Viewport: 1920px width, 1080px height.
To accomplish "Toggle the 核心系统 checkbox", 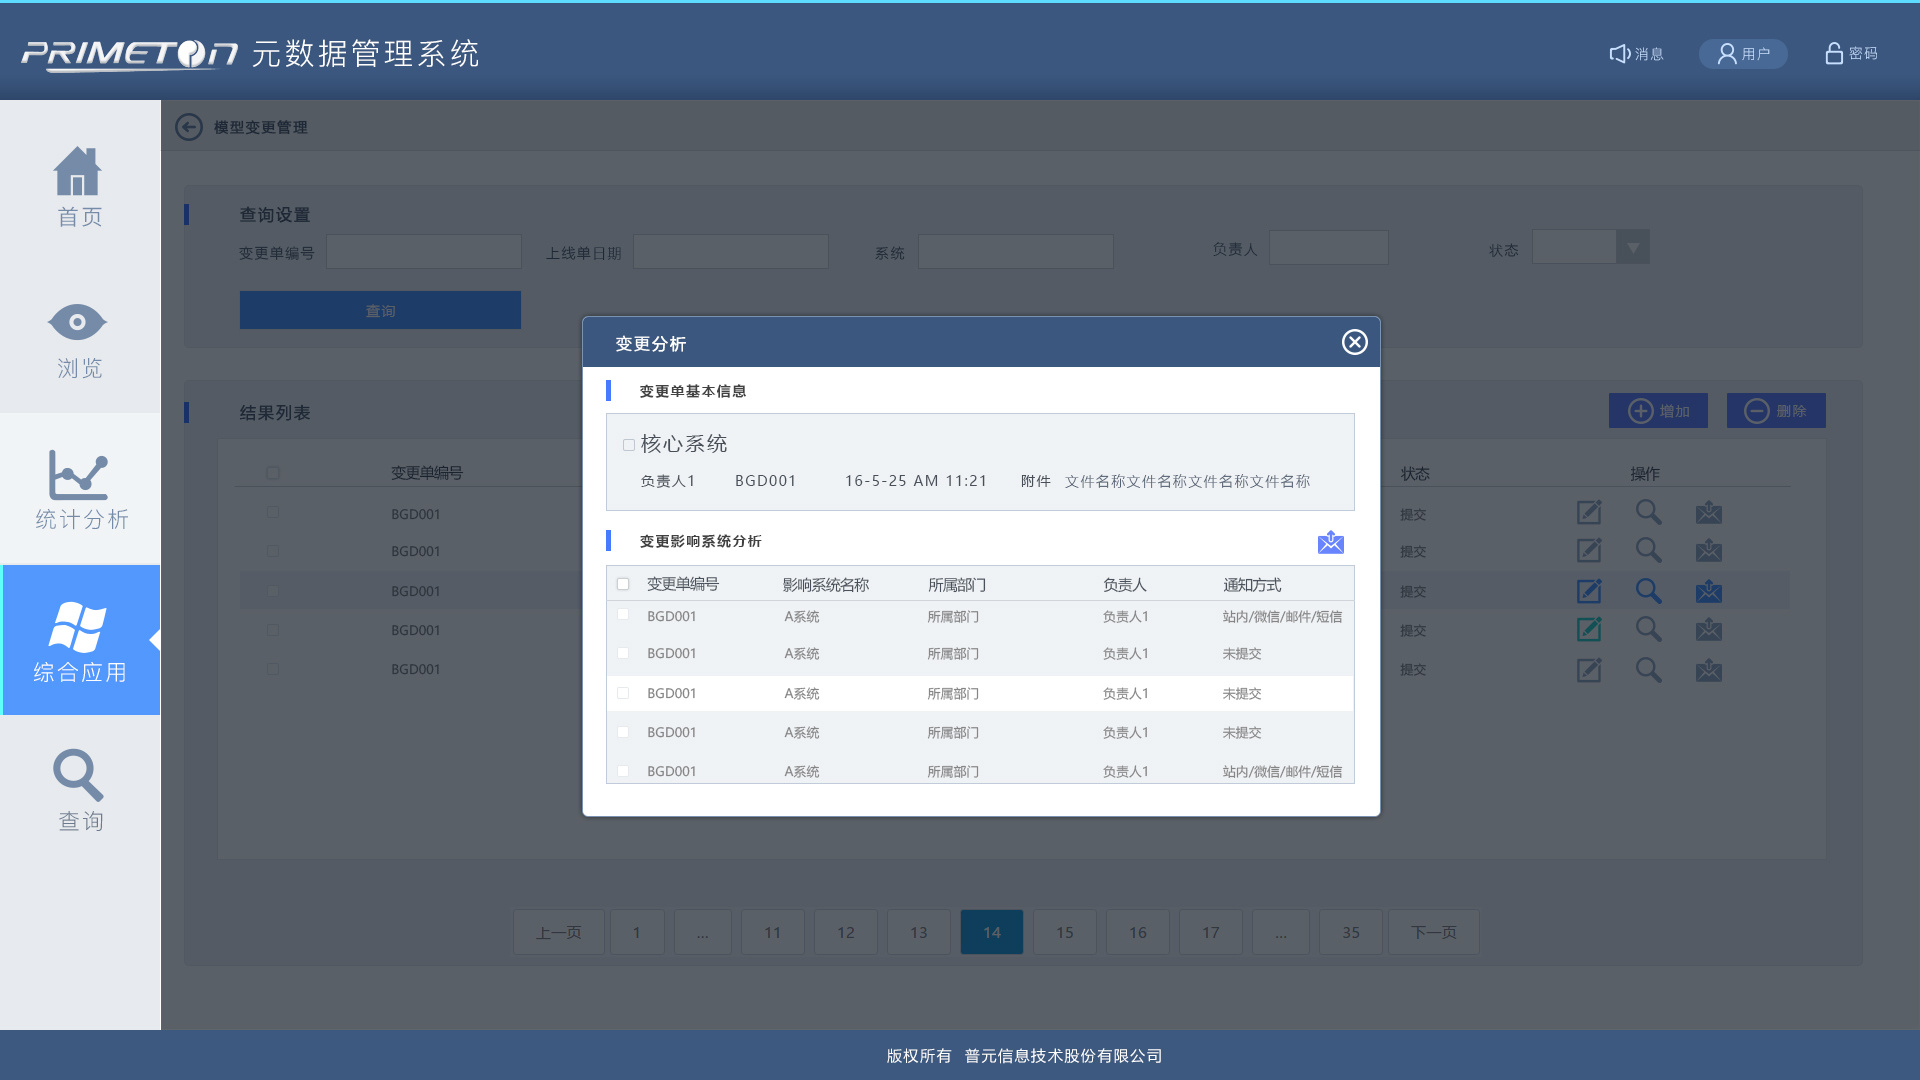I will point(629,445).
